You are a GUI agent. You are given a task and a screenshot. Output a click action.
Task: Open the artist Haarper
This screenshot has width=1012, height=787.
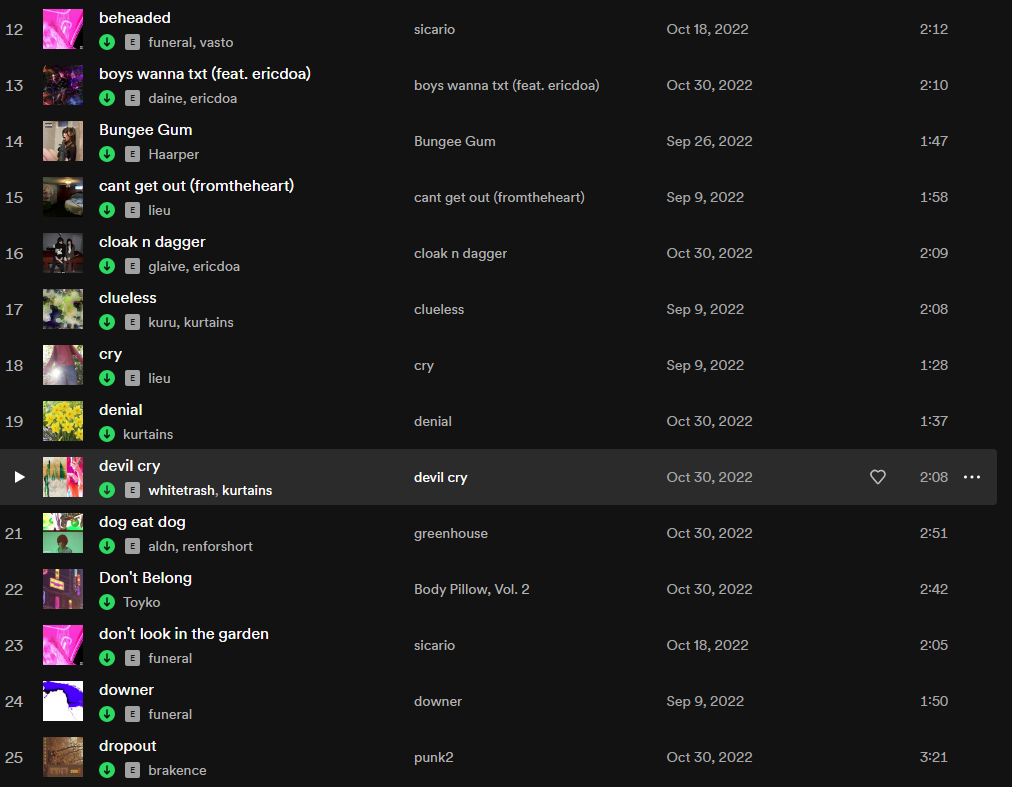(x=173, y=154)
